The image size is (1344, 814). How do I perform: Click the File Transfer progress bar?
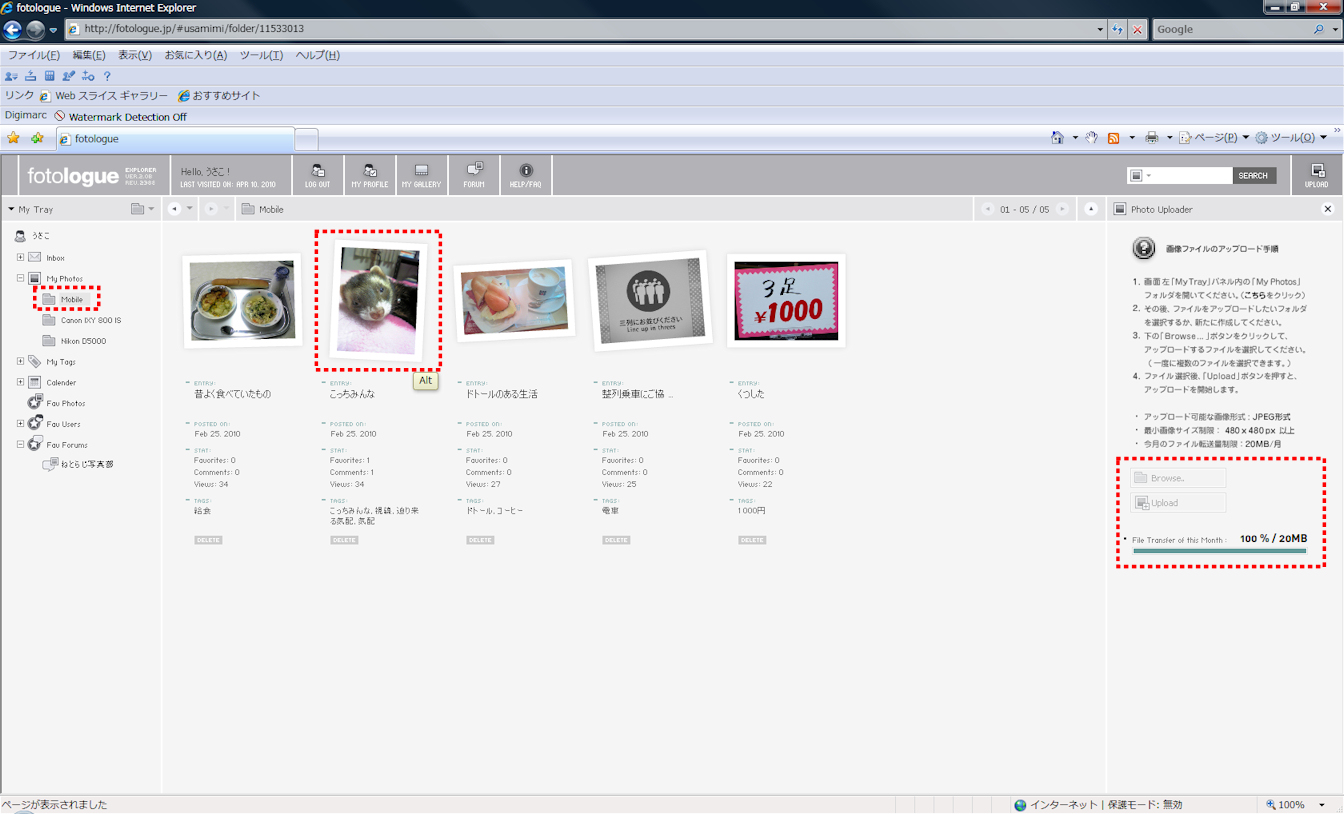(x=1219, y=551)
